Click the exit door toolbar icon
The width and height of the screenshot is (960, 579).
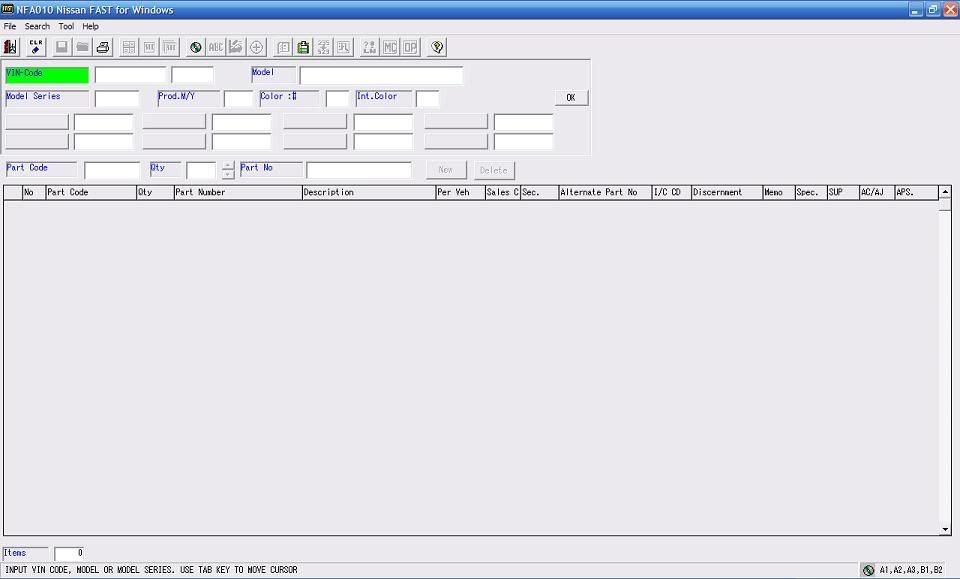coord(10,47)
